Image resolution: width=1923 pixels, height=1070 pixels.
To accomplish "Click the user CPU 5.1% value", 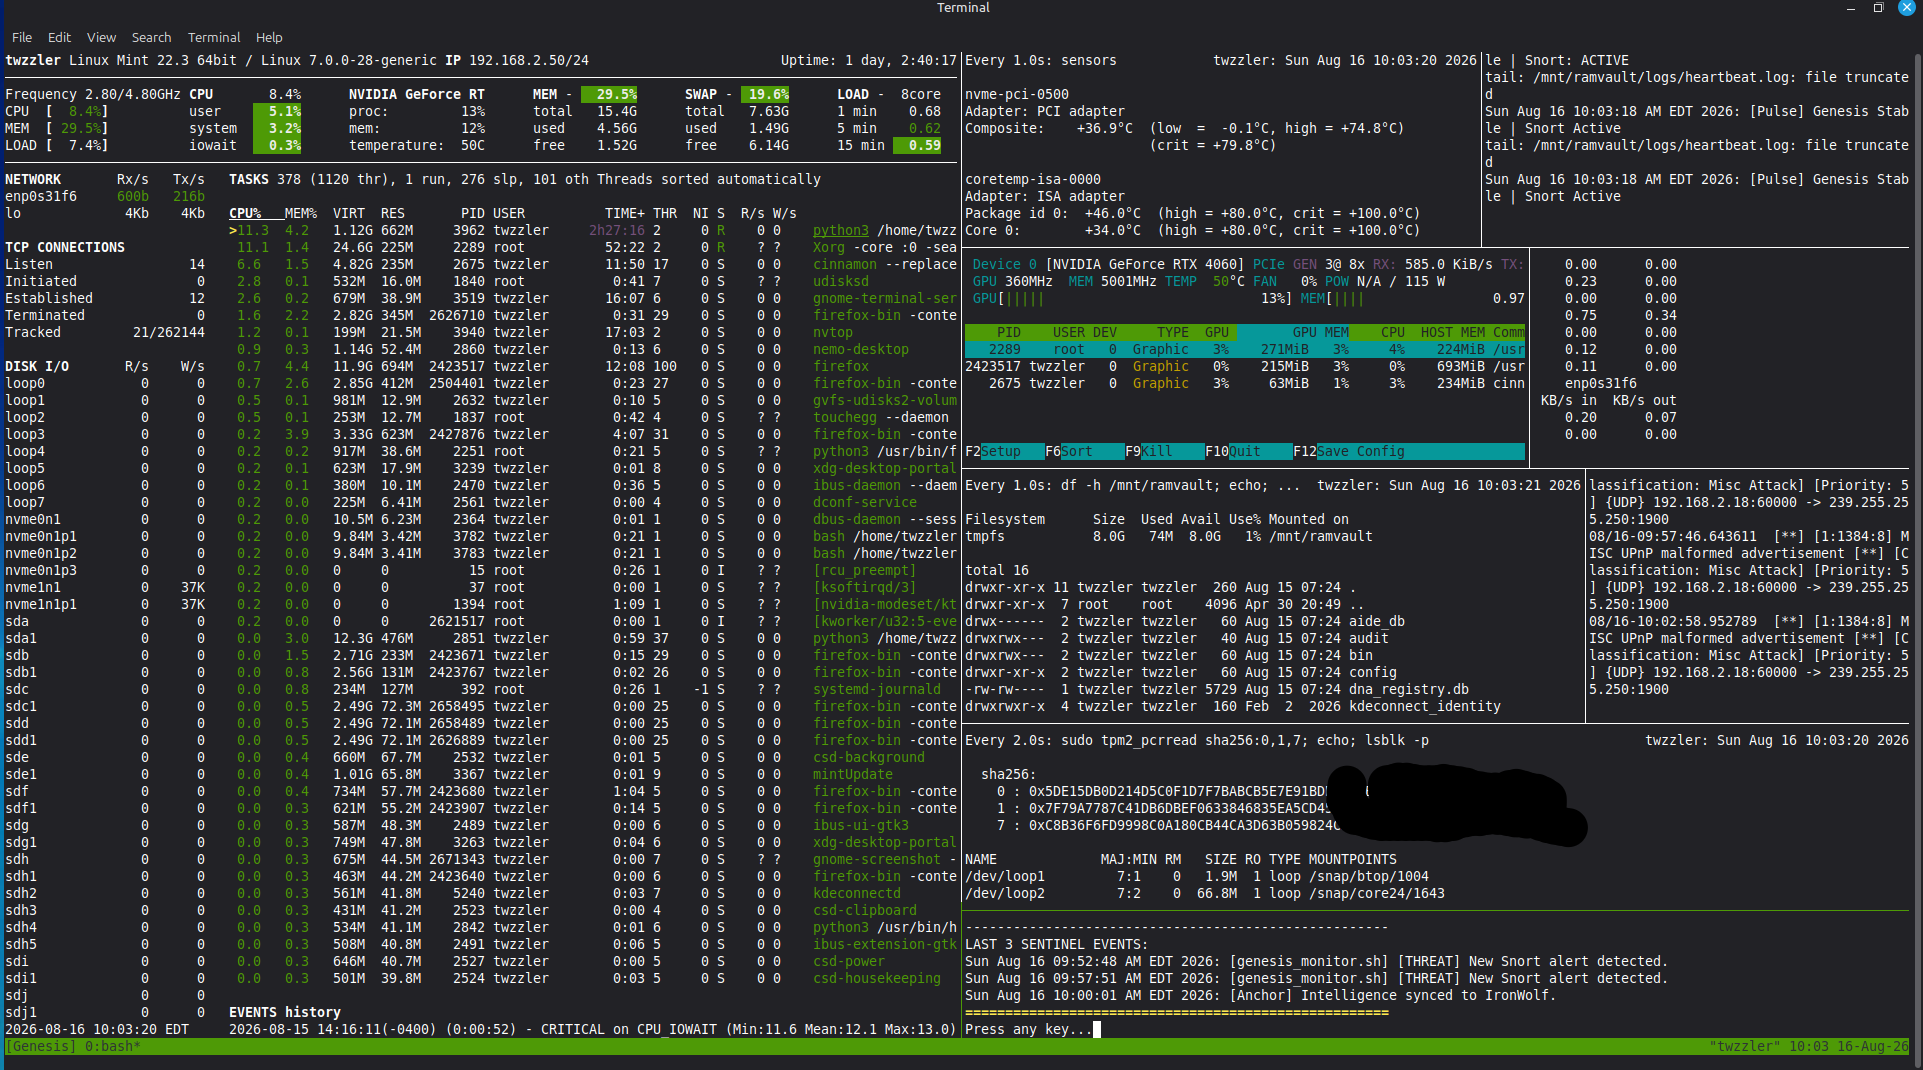I will 277,111.
